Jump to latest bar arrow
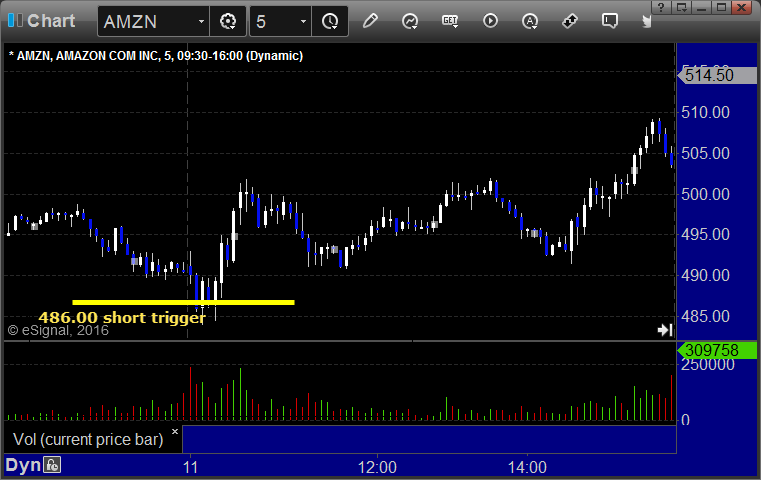761x480 pixels. coord(665,330)
